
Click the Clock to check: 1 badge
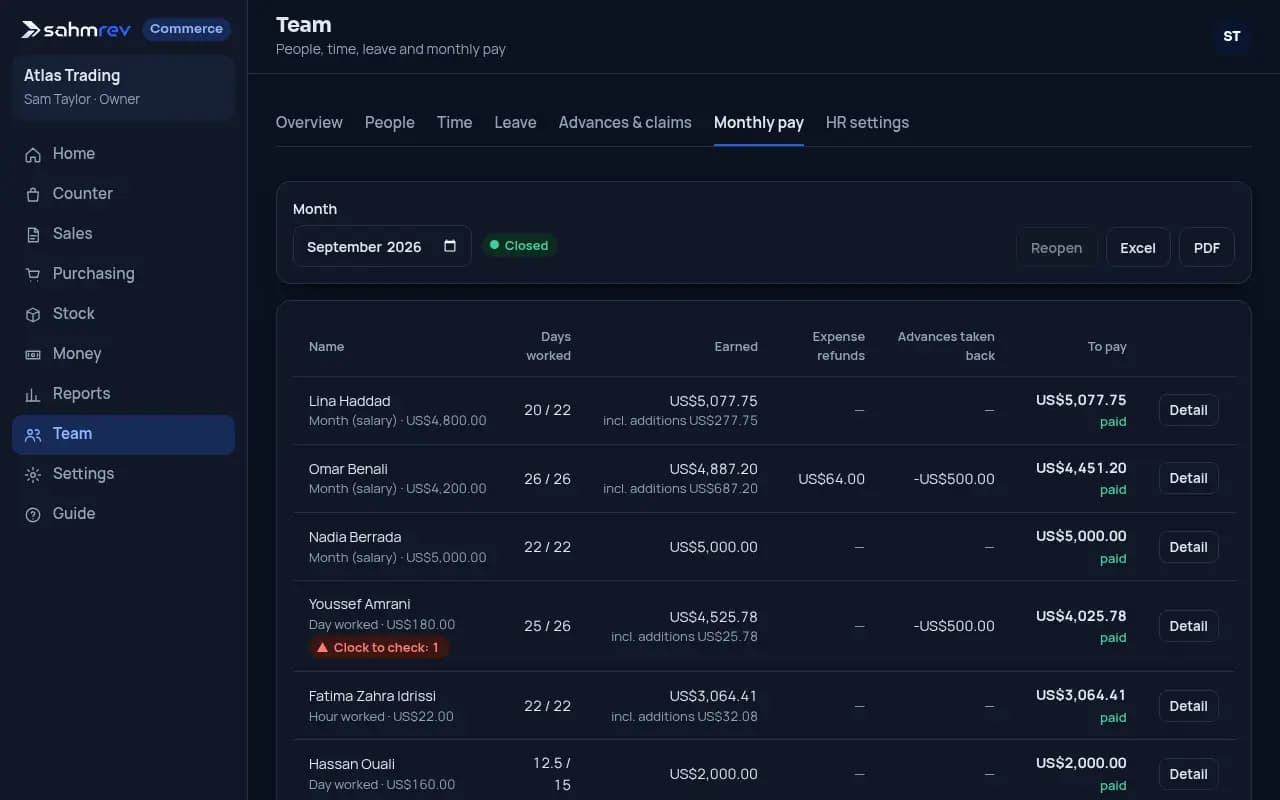click(x=379, y=648)
